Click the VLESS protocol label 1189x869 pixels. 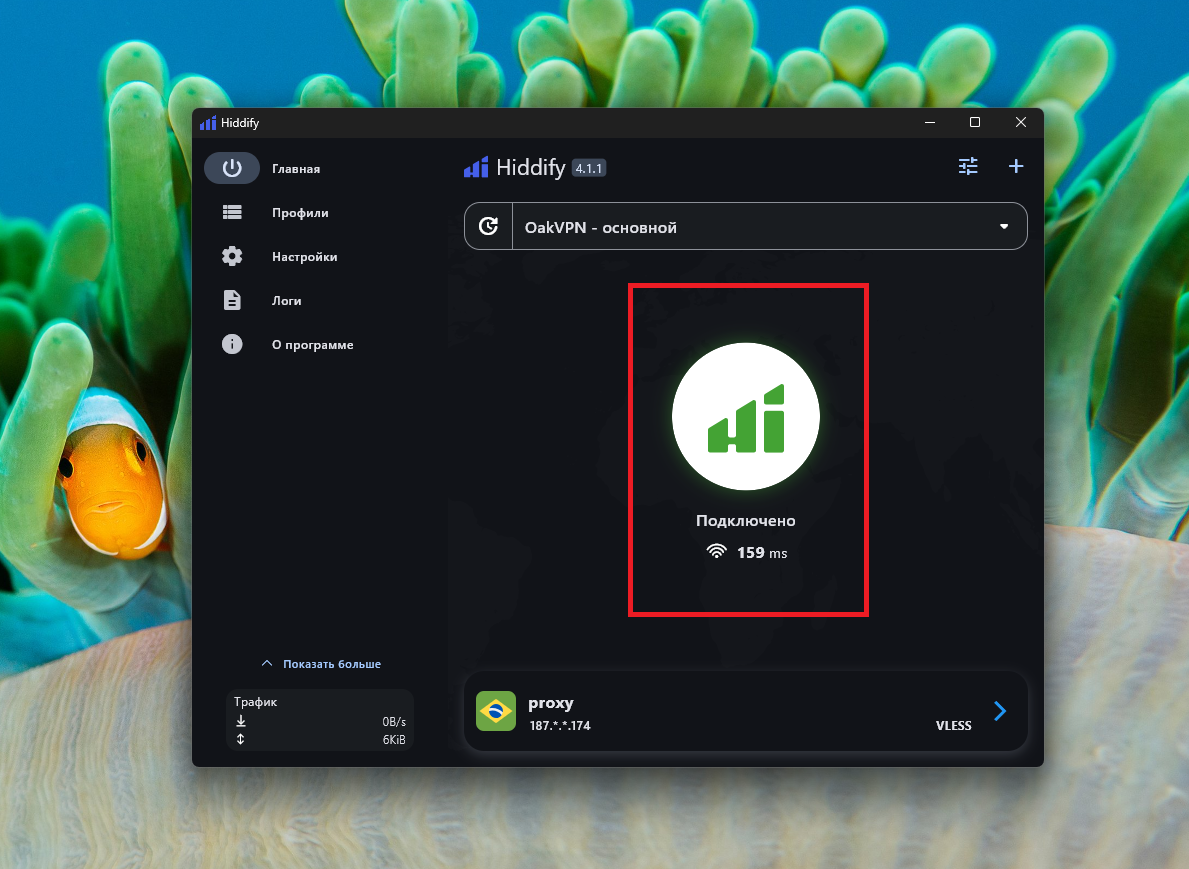[953, 725]
